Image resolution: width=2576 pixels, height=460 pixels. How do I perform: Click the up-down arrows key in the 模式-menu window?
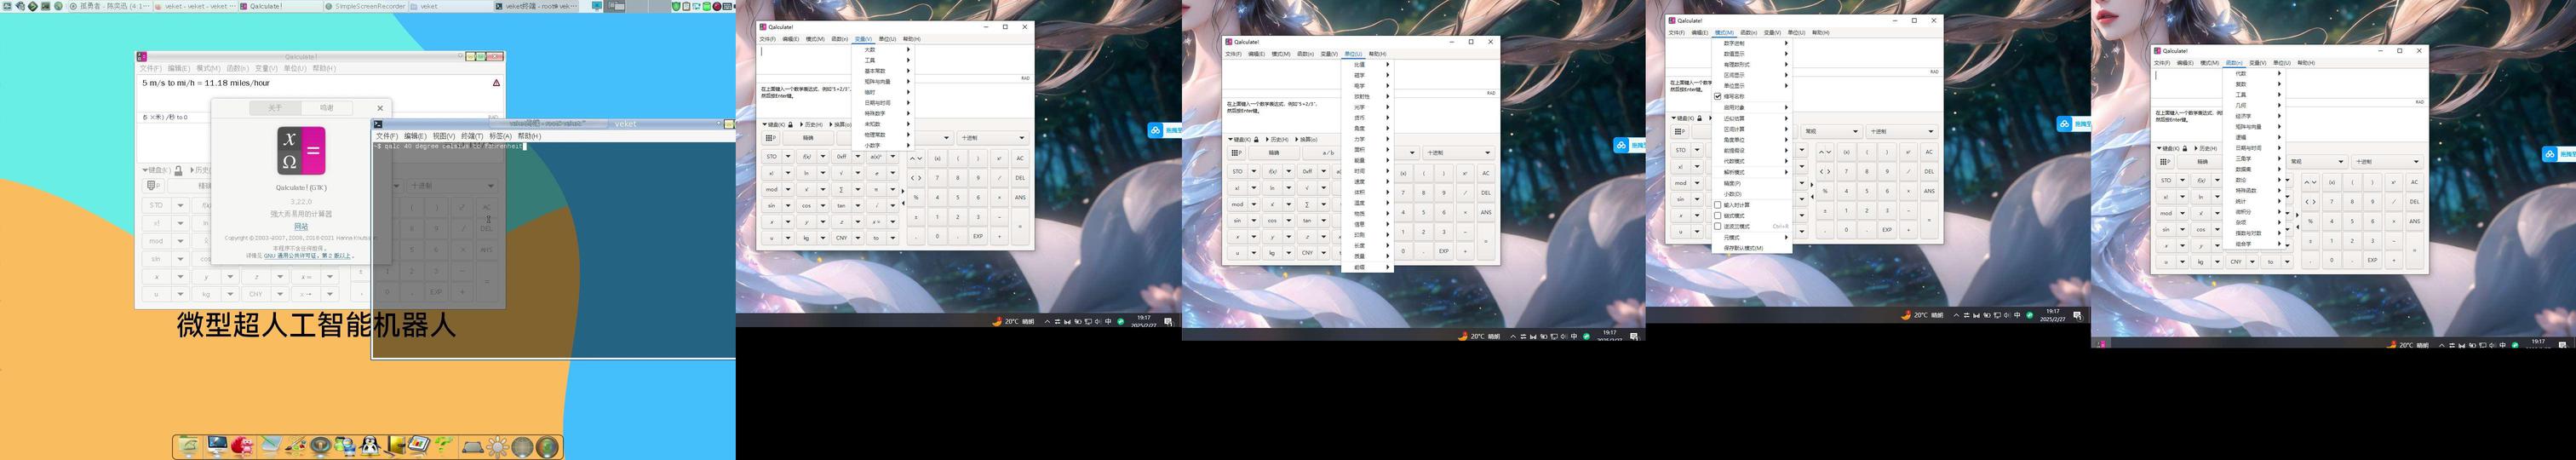[1825, 152]
